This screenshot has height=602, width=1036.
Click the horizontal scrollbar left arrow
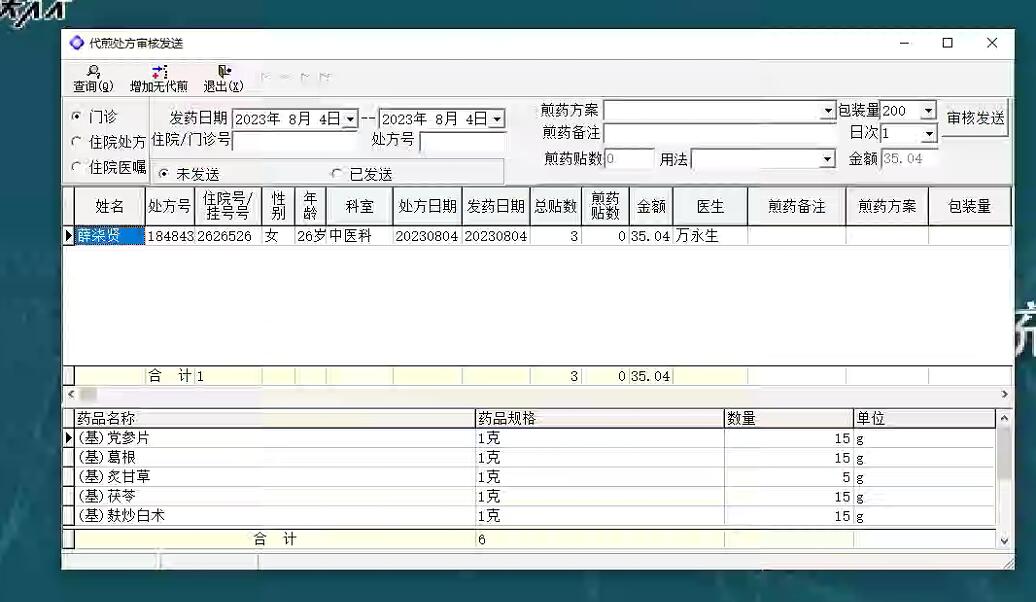click(x=71, y=394)
